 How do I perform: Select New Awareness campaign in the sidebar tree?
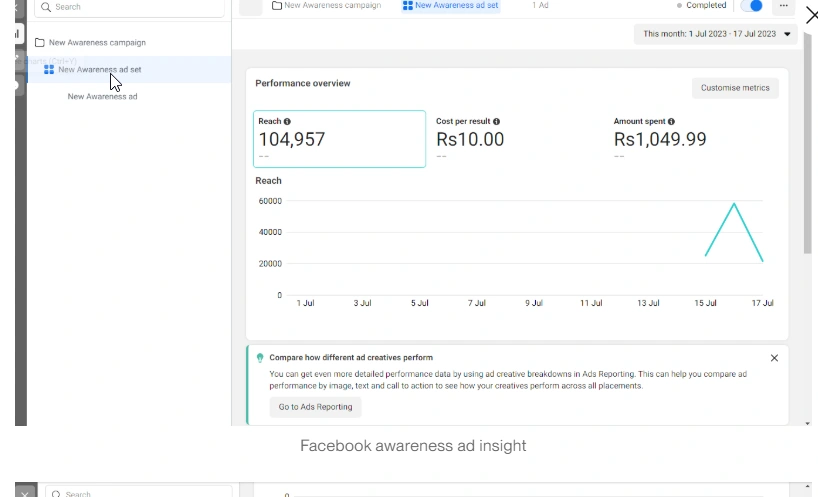(97, 43)
